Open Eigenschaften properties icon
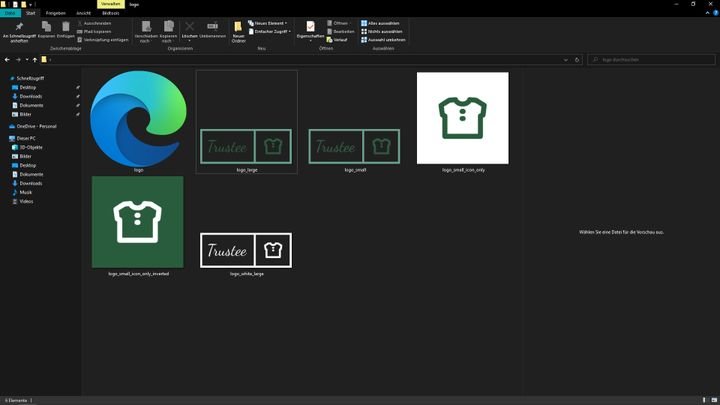The image size is (720, 405). [311, 27]
